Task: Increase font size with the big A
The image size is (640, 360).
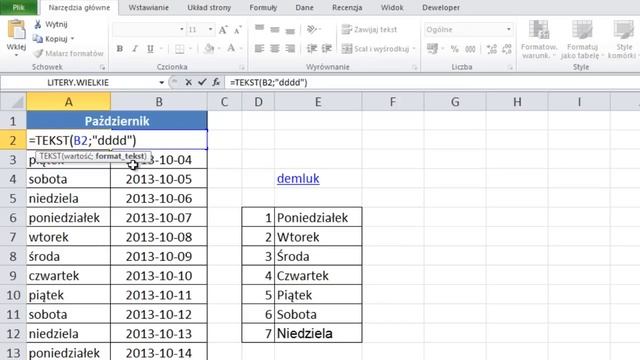Action: click(x=223, y=29)
